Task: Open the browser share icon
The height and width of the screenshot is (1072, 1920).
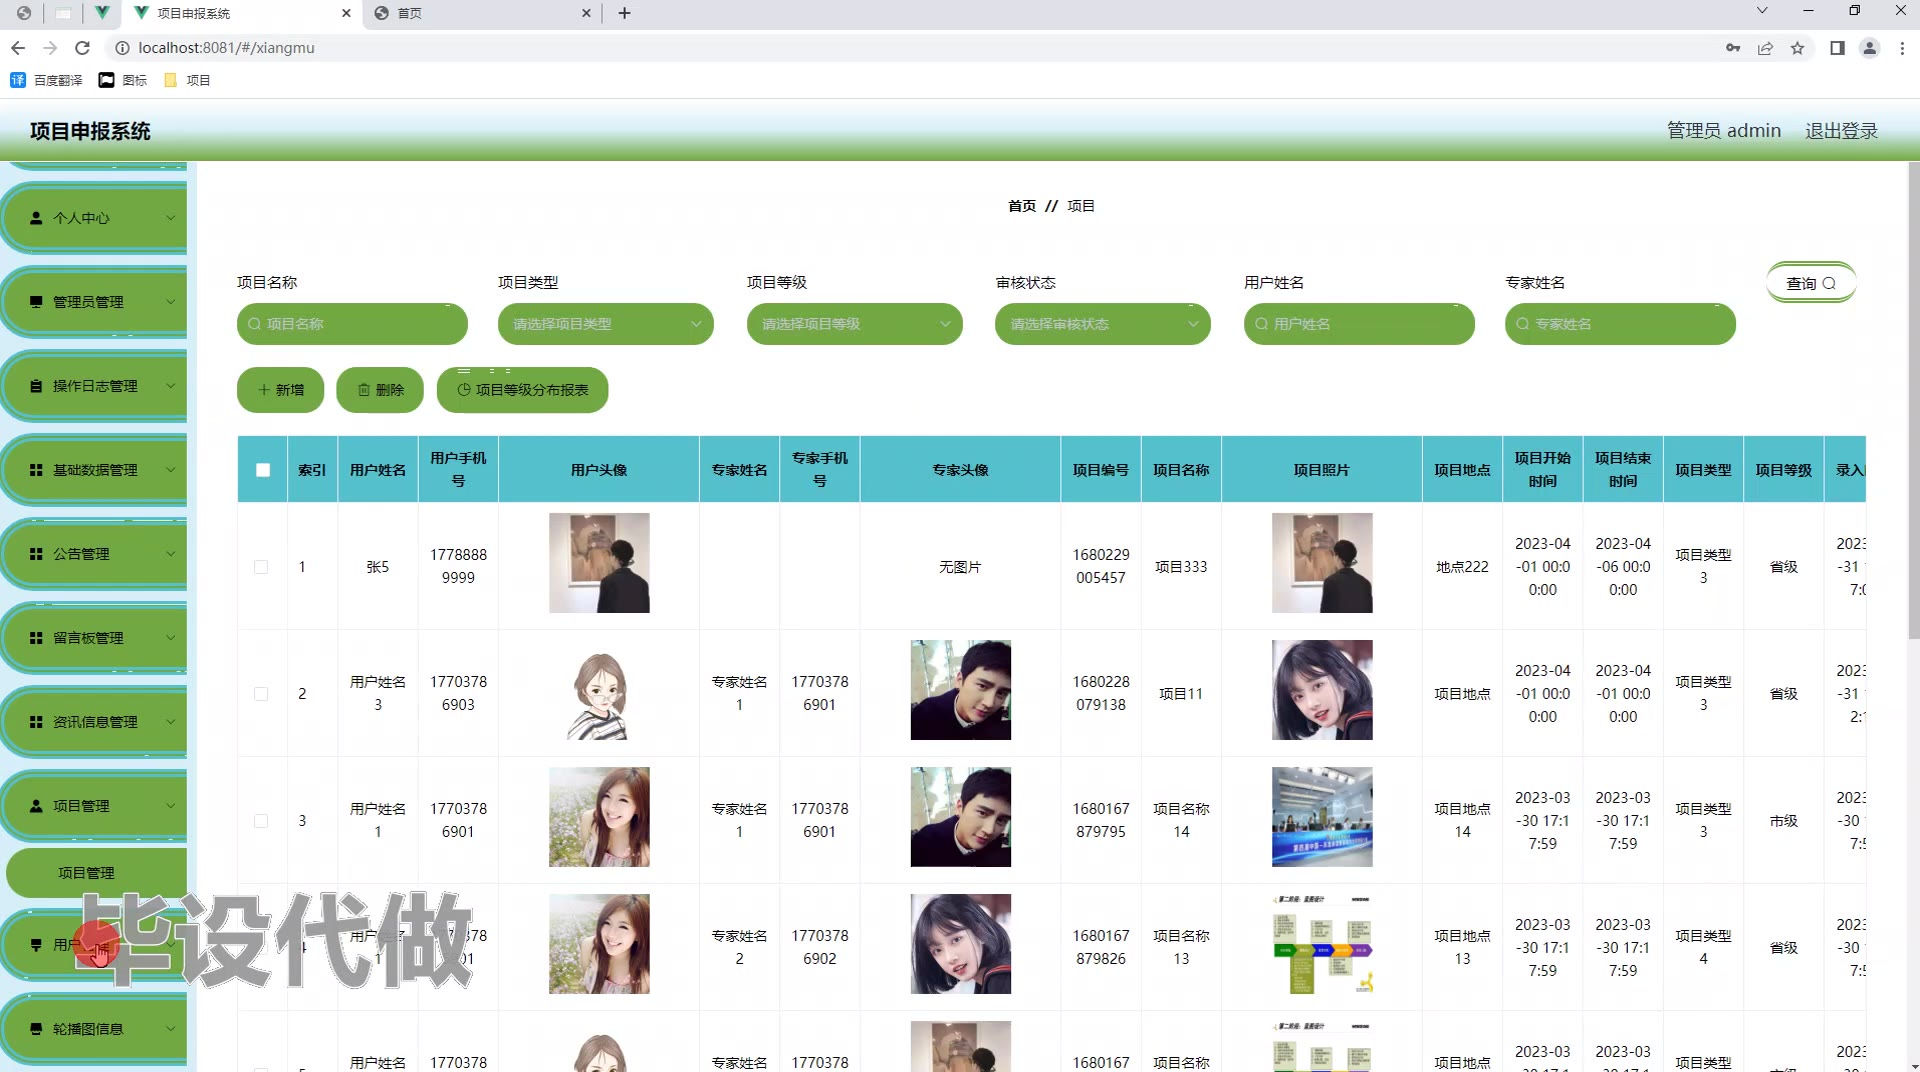Action: pos(1765,48)
